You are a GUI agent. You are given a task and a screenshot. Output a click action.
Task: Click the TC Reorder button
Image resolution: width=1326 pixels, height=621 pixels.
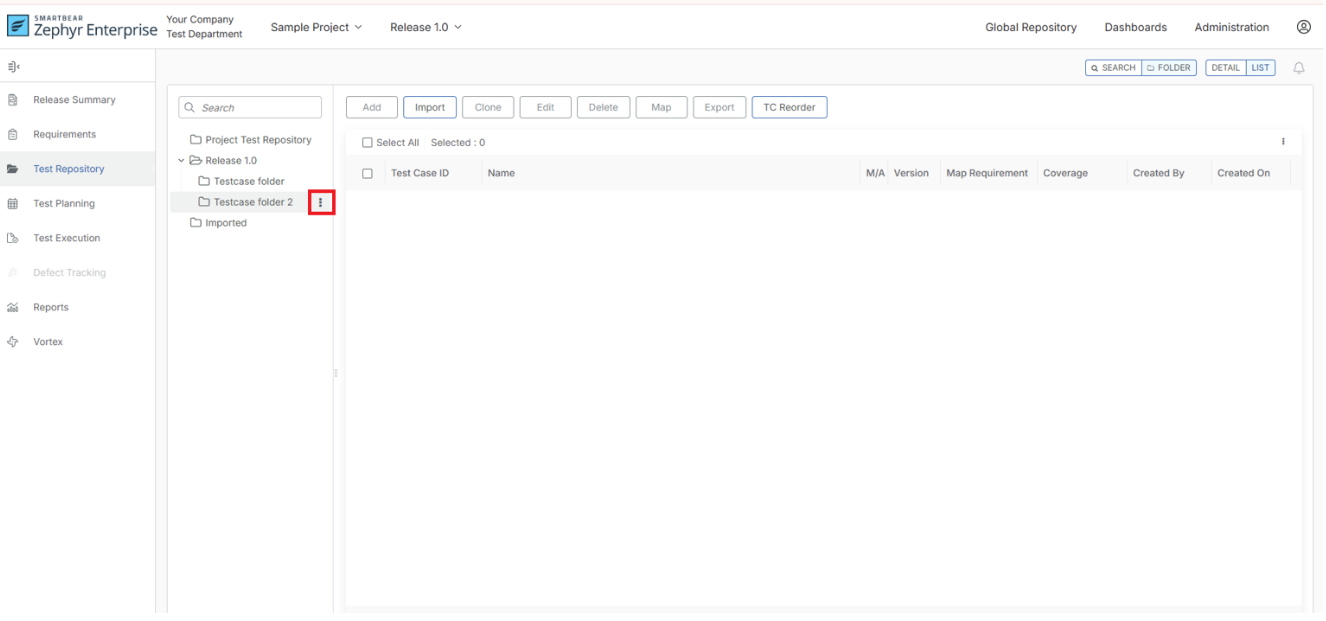(789, 108)
